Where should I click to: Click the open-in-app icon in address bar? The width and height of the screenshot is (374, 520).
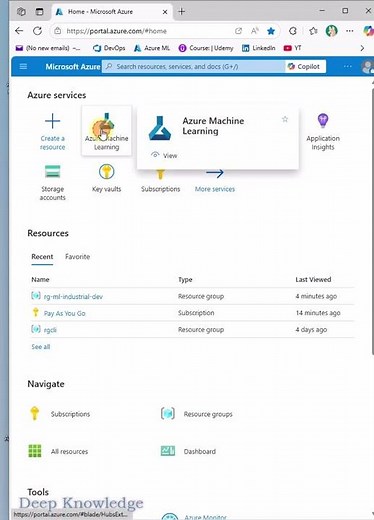point(238,31)
